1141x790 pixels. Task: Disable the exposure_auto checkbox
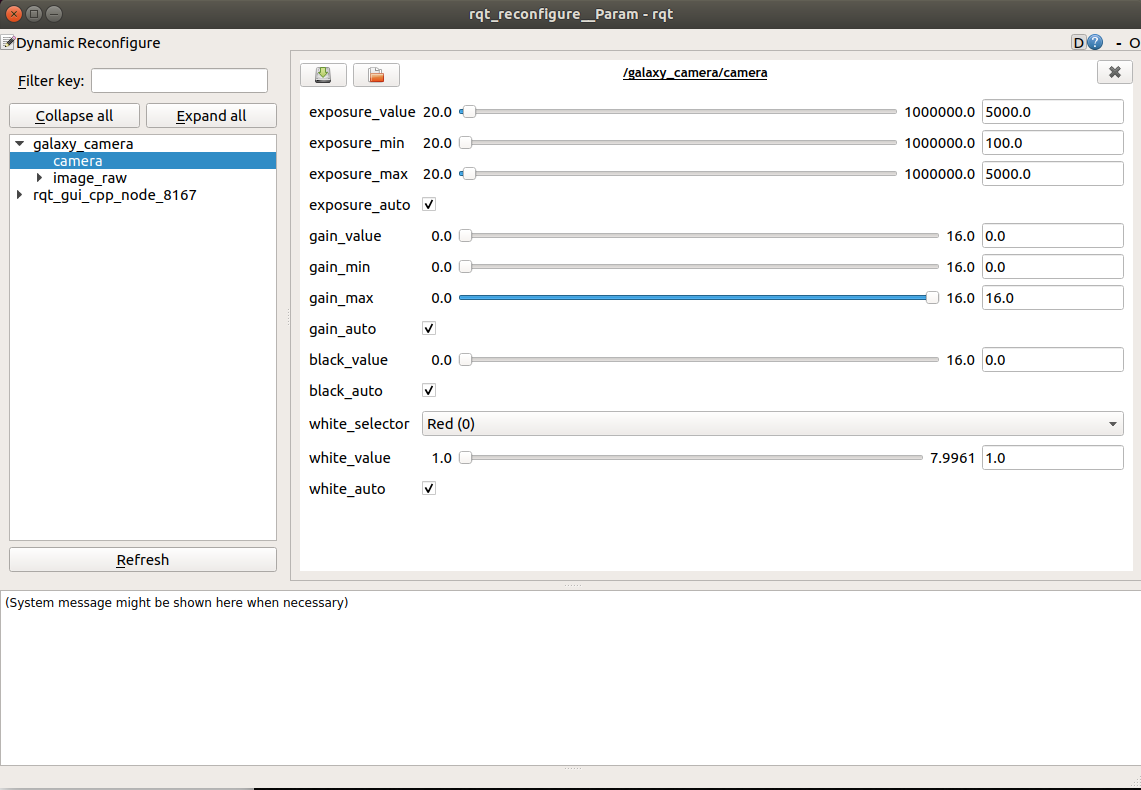[x=429, y=205]
